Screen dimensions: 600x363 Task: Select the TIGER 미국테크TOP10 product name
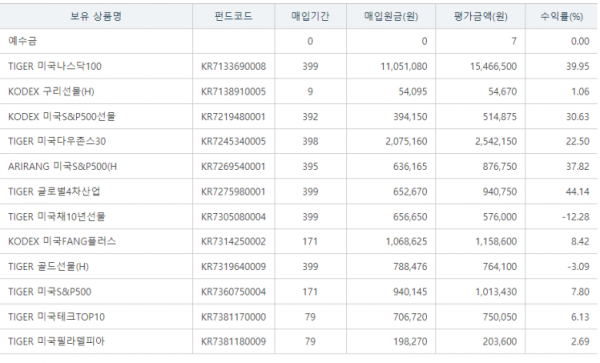(56, 317)
